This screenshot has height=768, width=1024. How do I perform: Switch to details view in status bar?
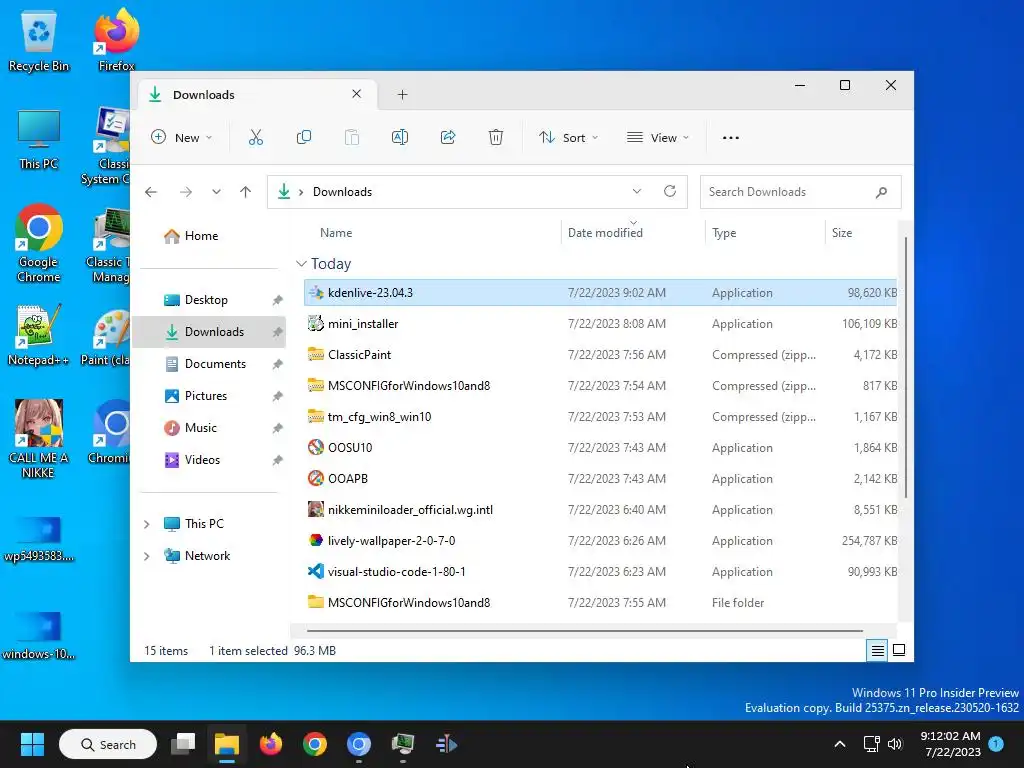coord(877,650)
